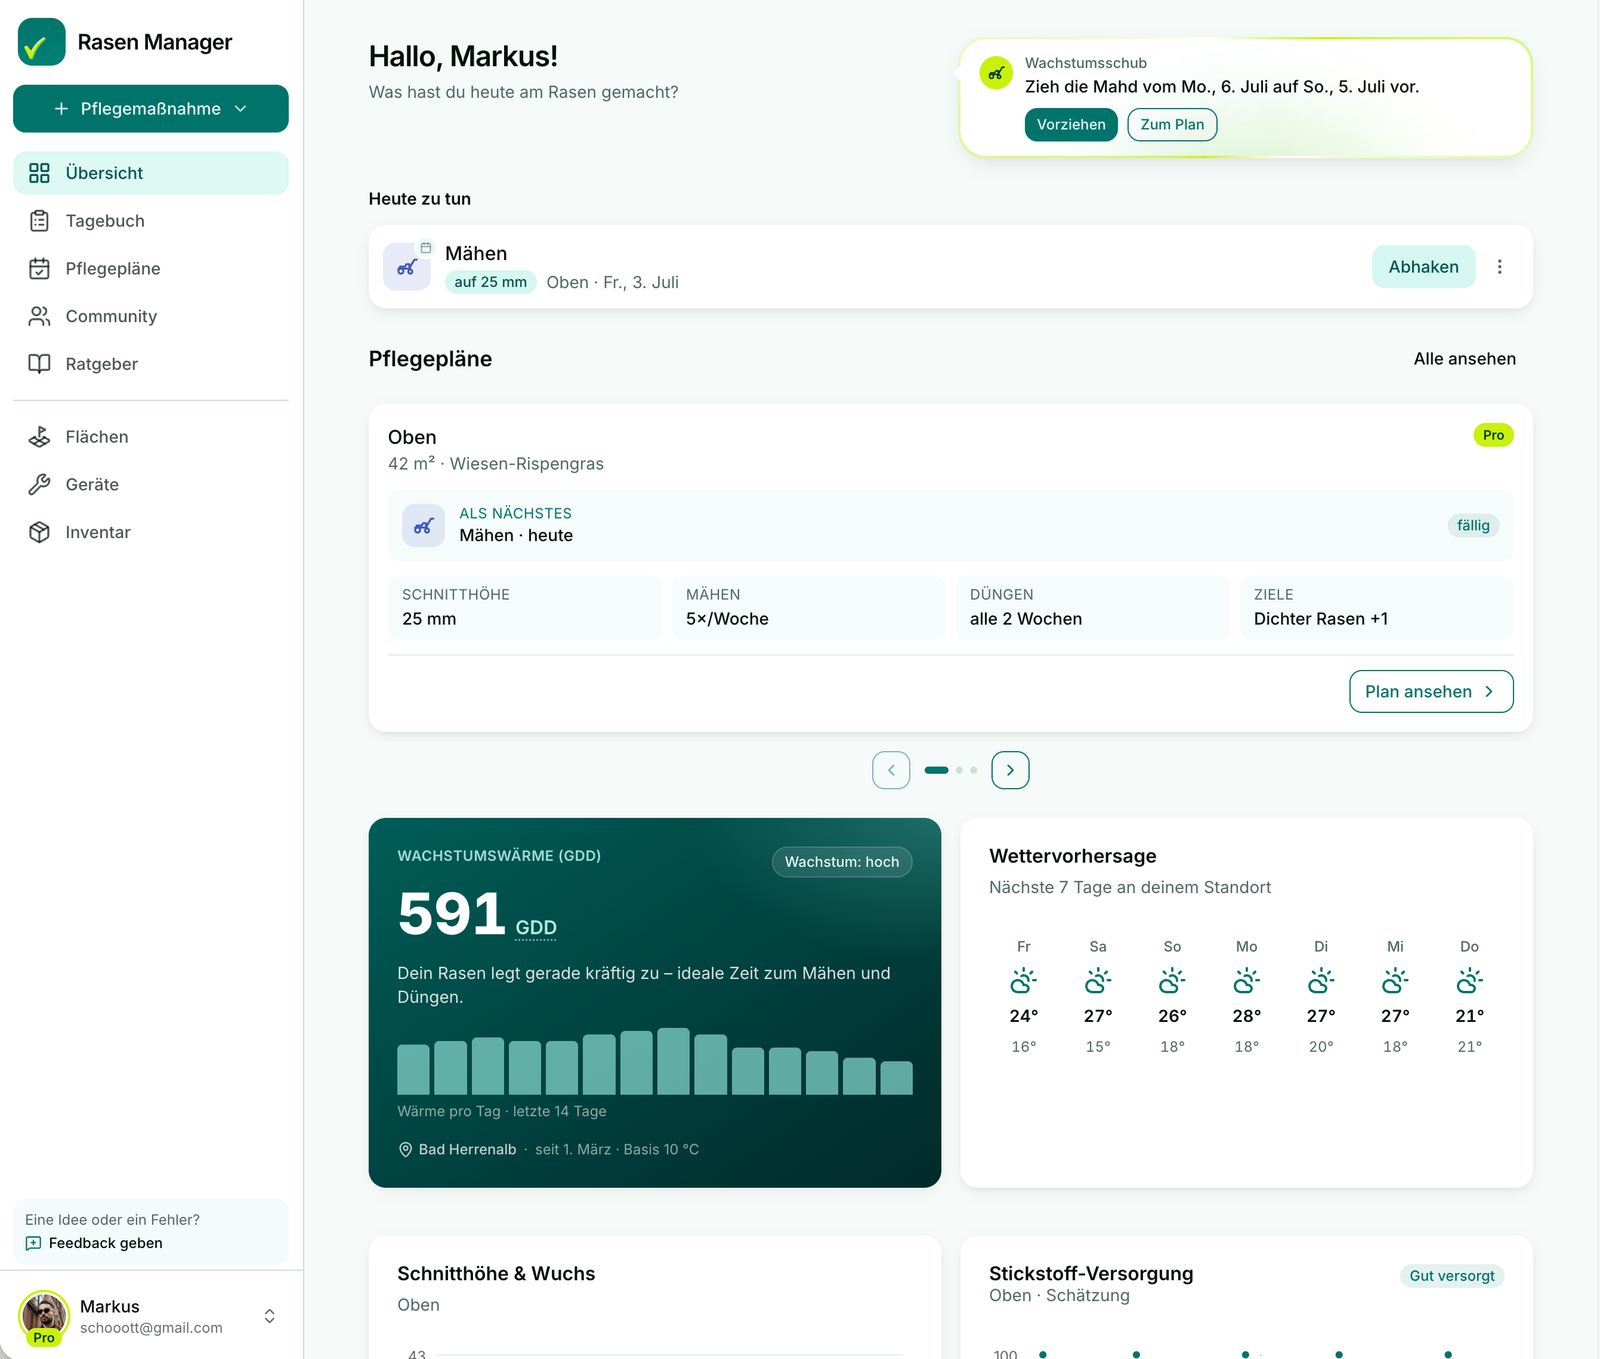Screen dimensions: 1600x1359
Task: Select the active carousel page indicator
Action: [x=937, y=770]
